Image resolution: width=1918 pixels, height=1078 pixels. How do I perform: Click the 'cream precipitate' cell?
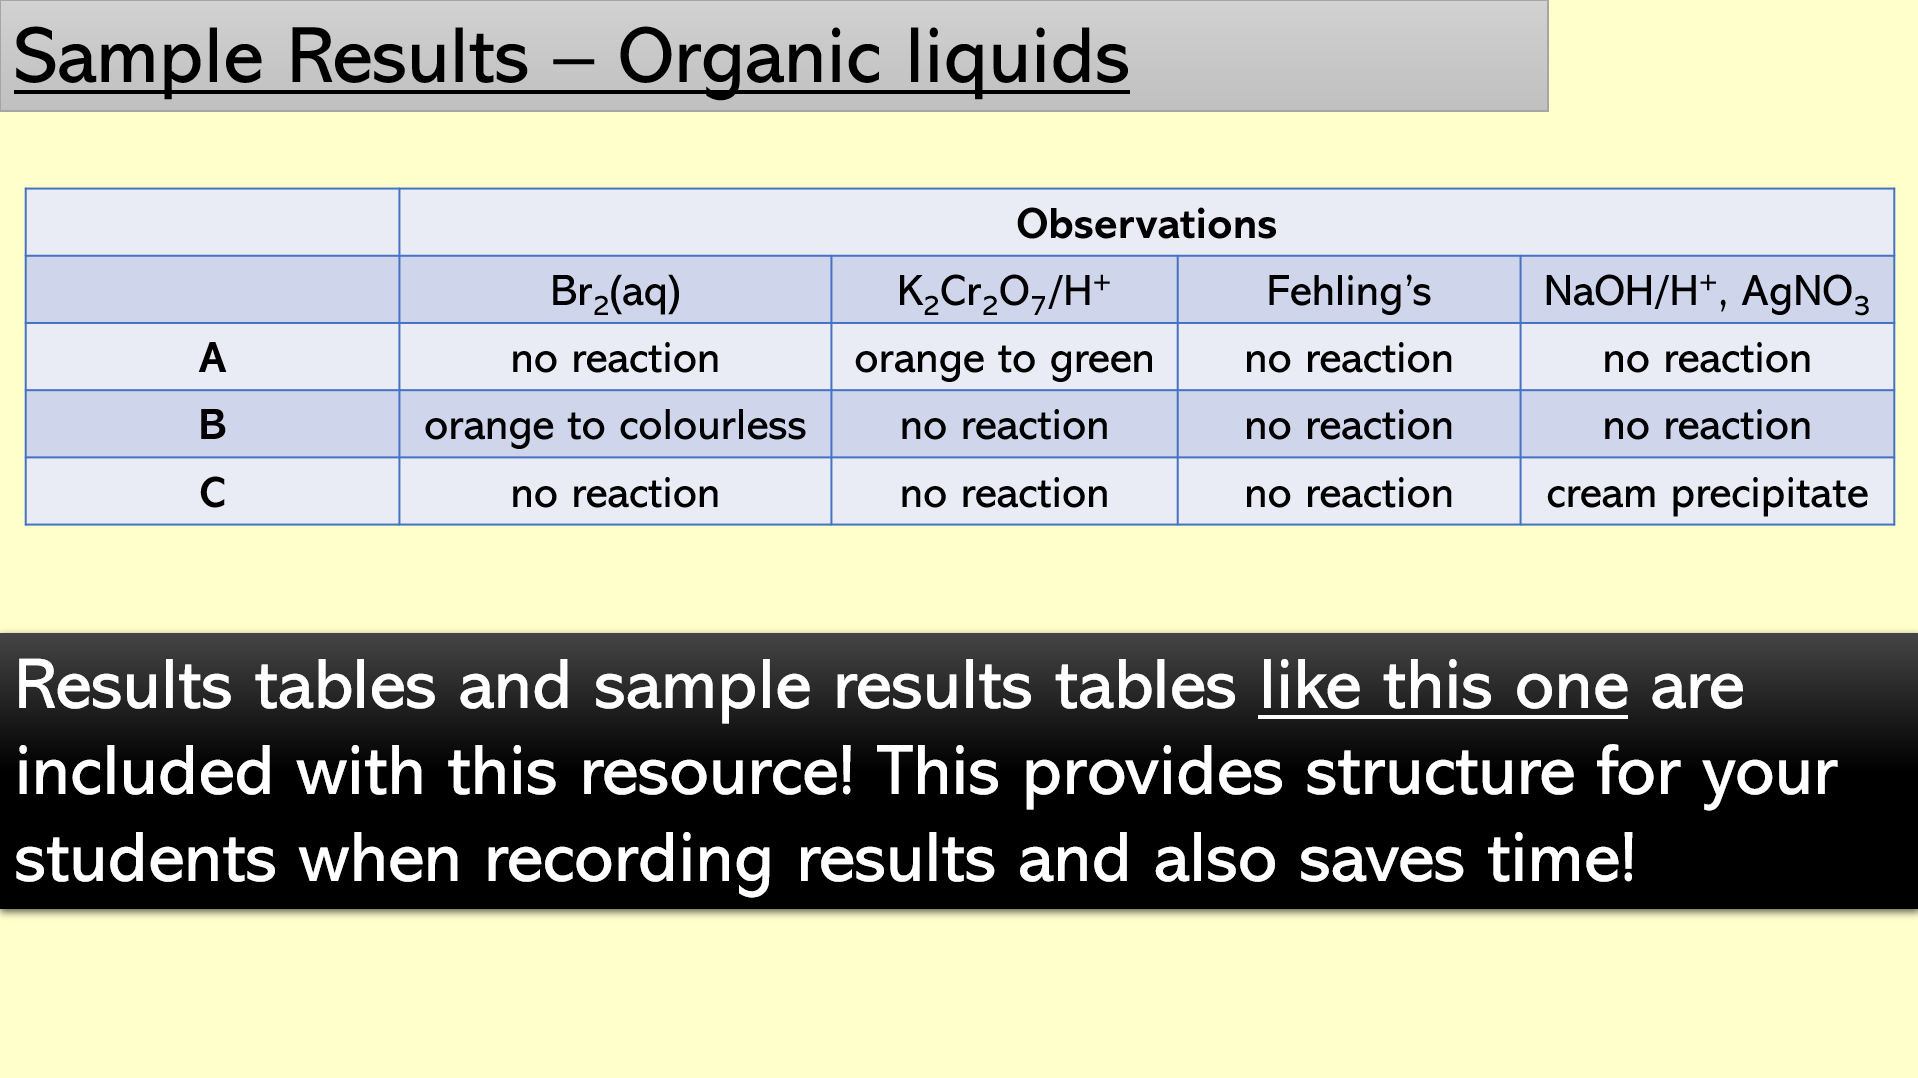click(1707, 491)
